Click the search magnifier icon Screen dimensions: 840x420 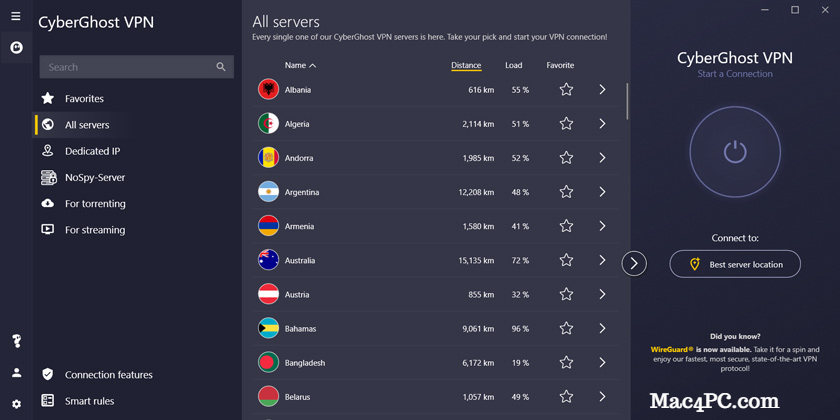[221, 67]
